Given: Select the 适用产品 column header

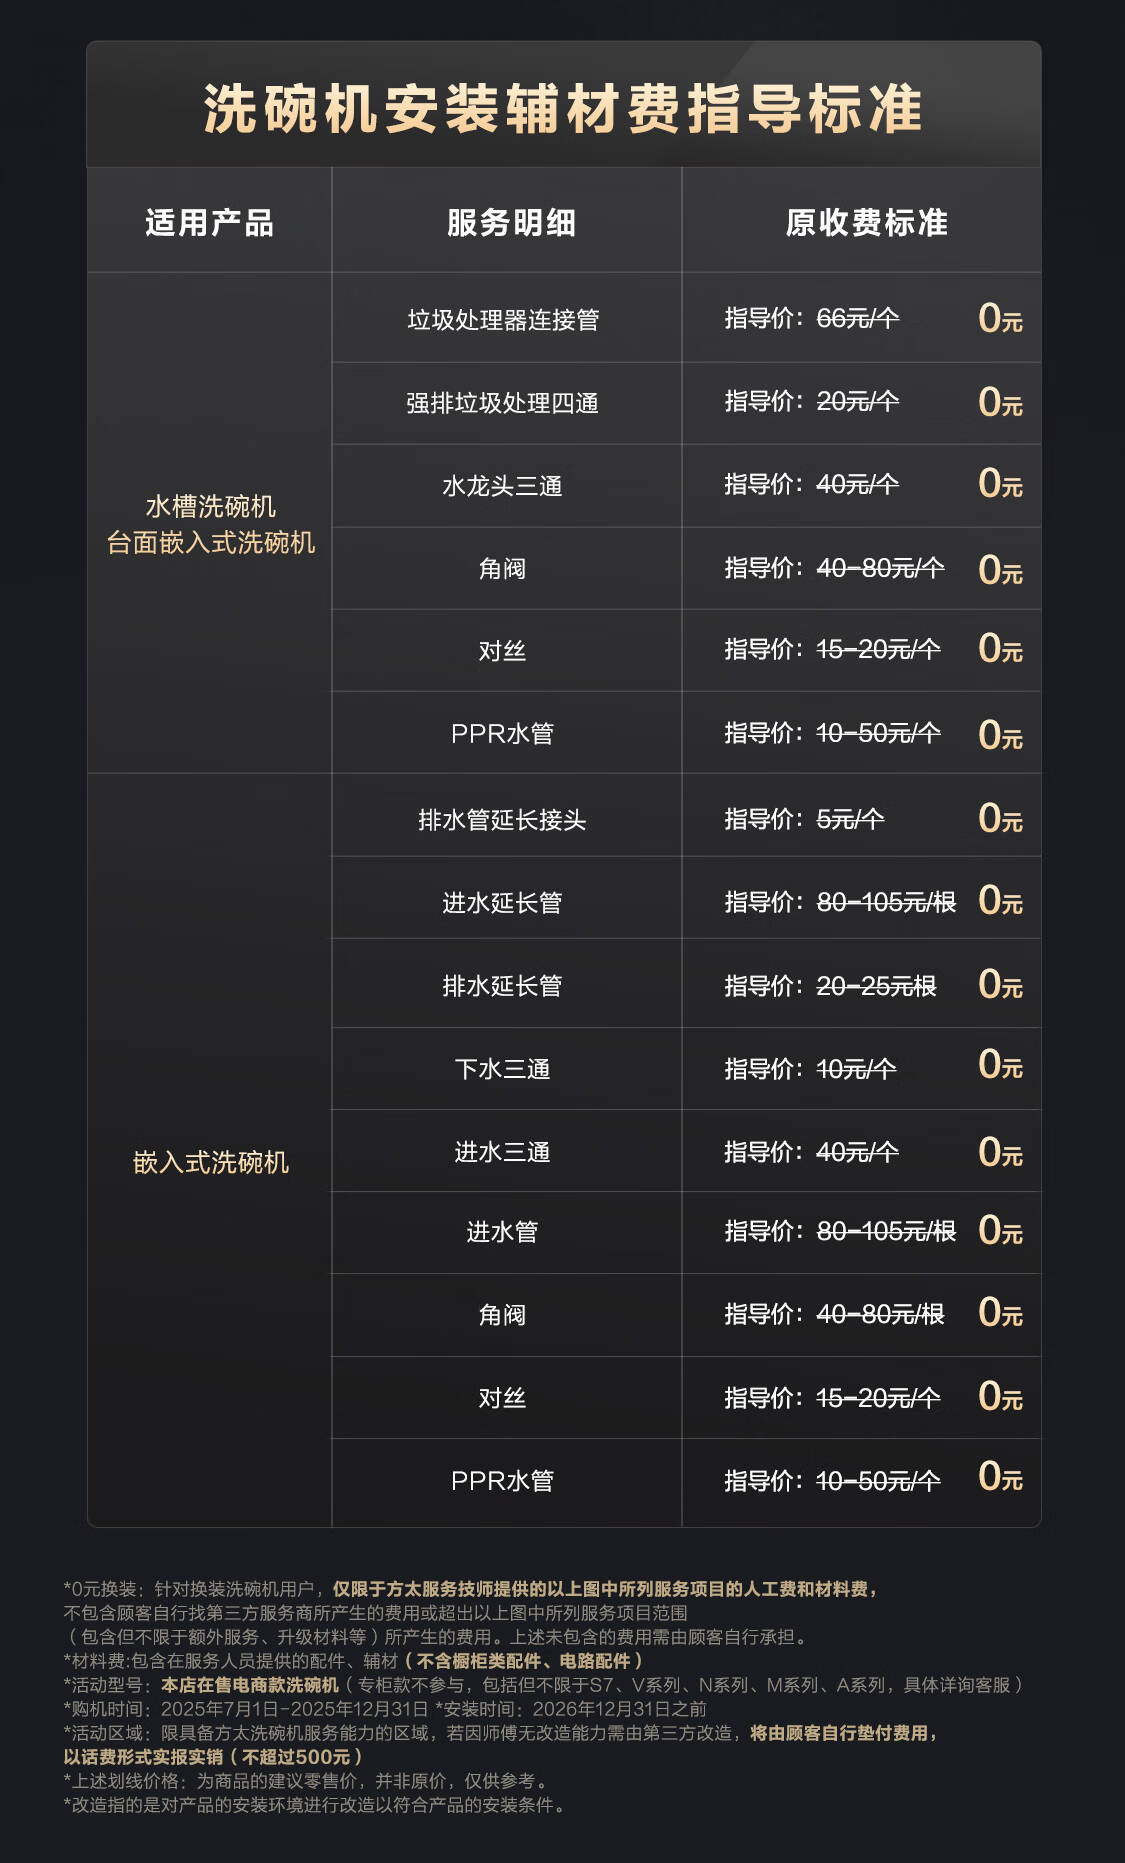Looking at the screenshot, I should click(x=209, y=222).
